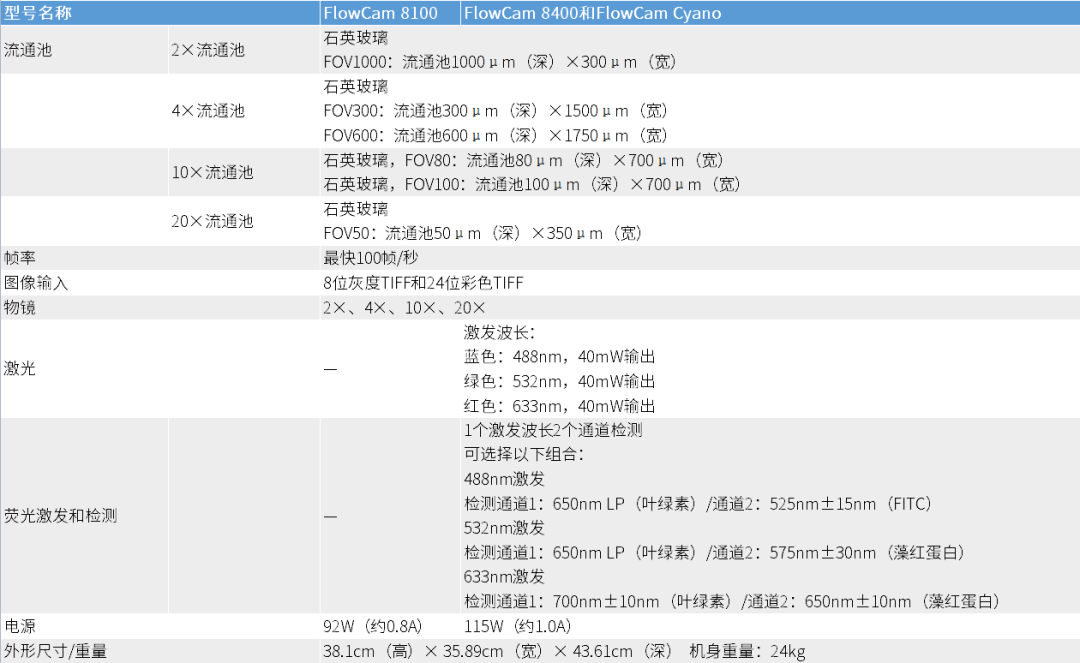Screen dimensions: 1080x663
Task: Click the '1个激发波长2个通道检测' line
Action: pos(553,430)
